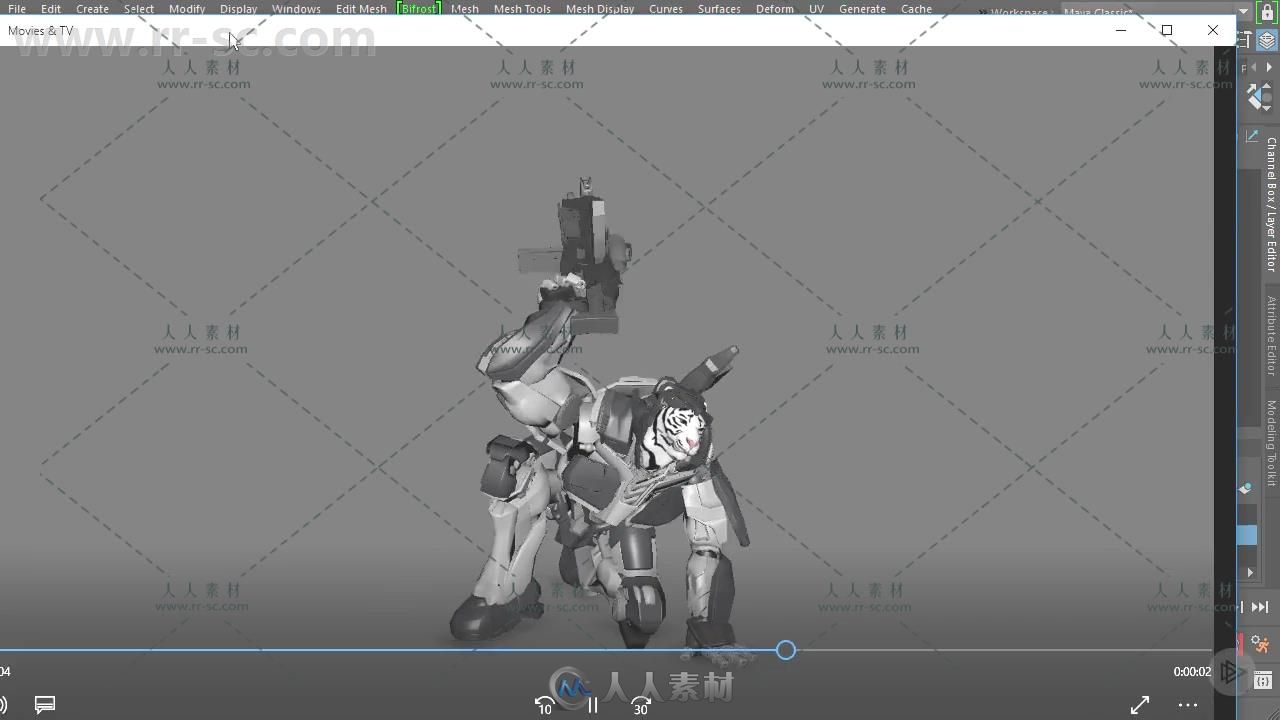
Task: Expand the Workspace dropdown arrow
Action: coord(1244,12)
